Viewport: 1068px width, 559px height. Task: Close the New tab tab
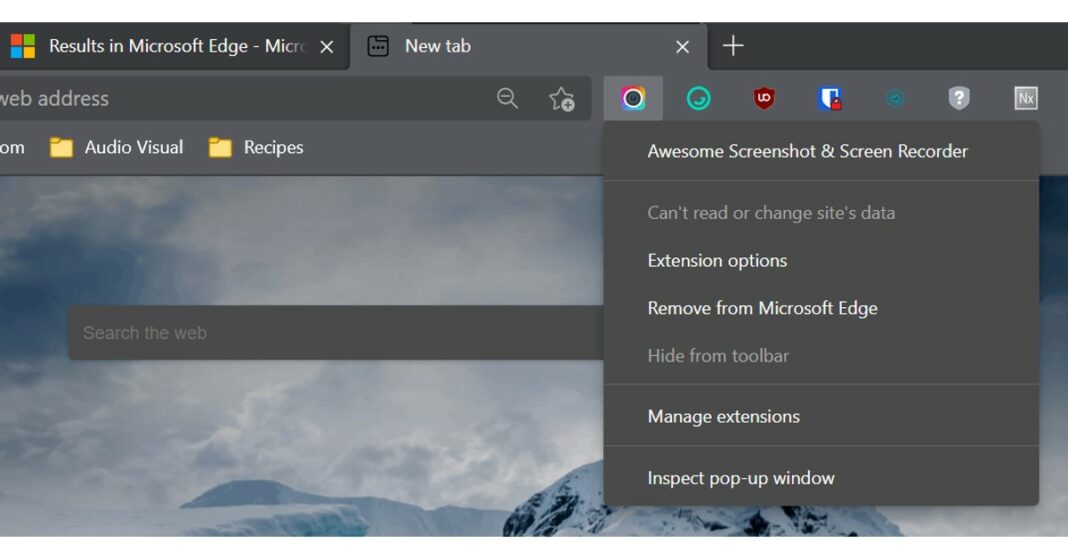click(682, 47)
